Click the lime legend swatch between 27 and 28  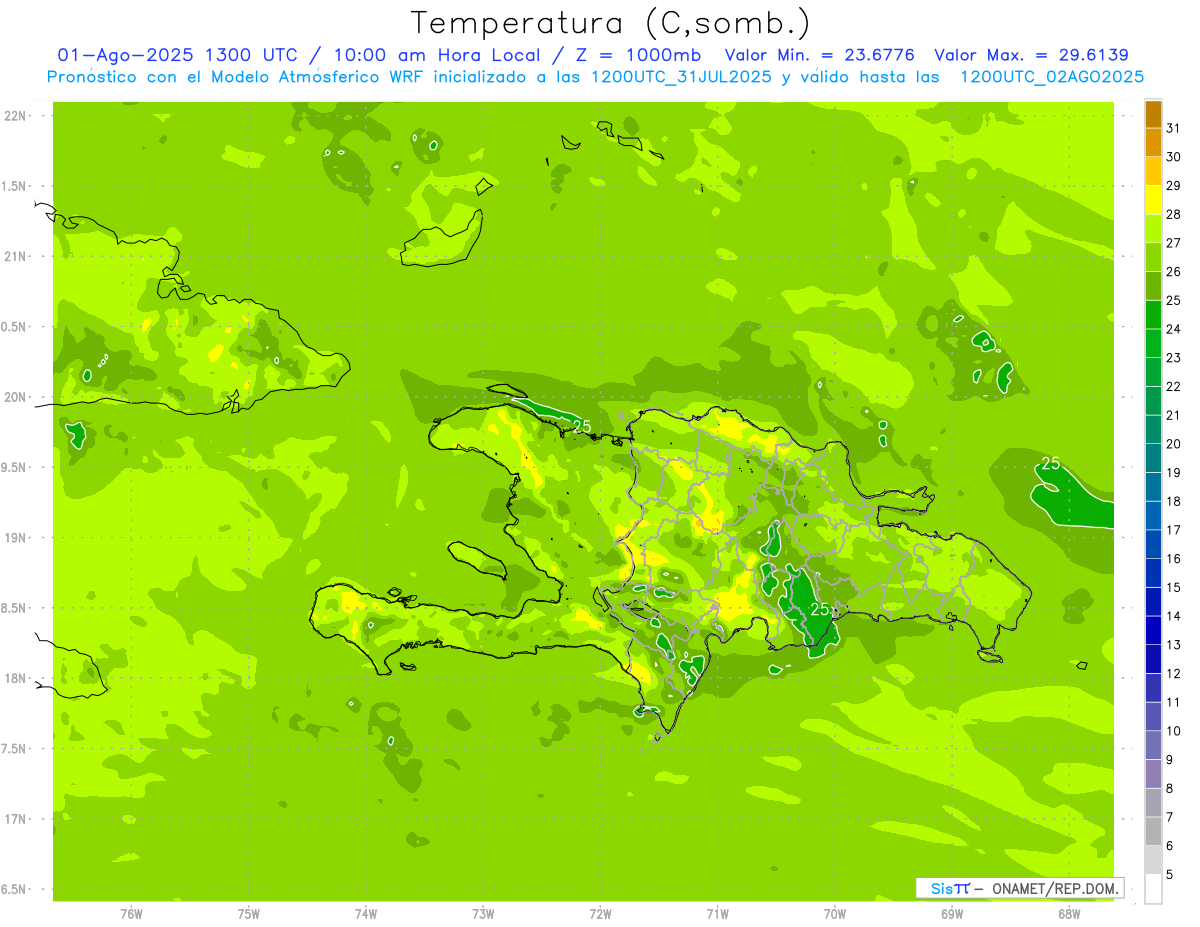click(x=1153, y=228)
